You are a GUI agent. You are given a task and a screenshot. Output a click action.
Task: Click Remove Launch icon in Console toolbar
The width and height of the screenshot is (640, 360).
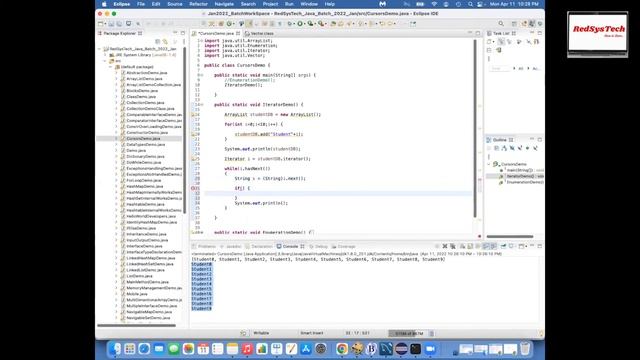click(445, 246)
